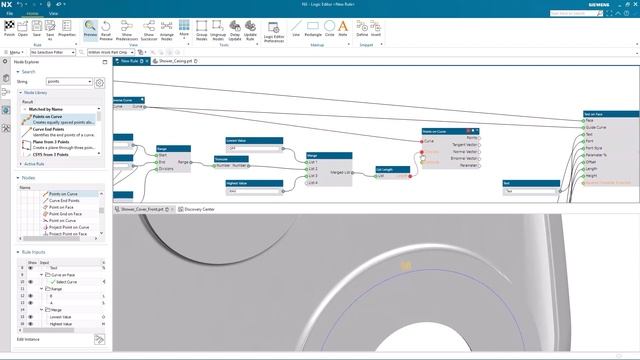The height and width of the screenshot is (360, 640).
Task: Switch to the Home ribbon tab
Action: point(32,13)
